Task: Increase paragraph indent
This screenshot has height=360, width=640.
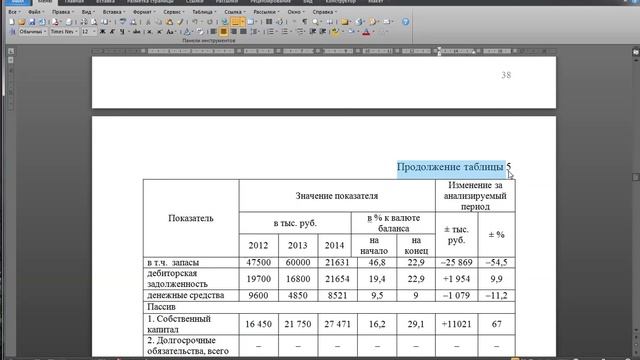Action: coord(322,31)
